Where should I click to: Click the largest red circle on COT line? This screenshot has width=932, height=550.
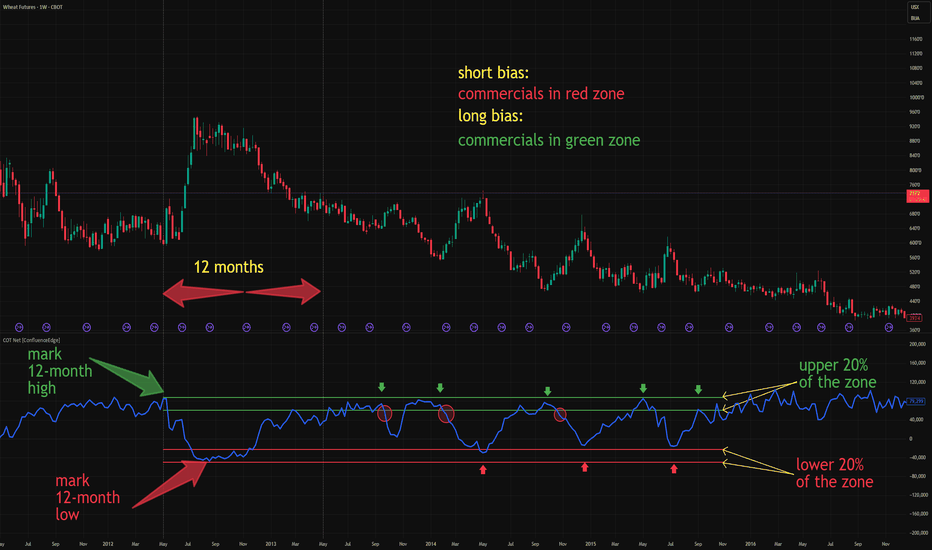[x=446, y=414]
